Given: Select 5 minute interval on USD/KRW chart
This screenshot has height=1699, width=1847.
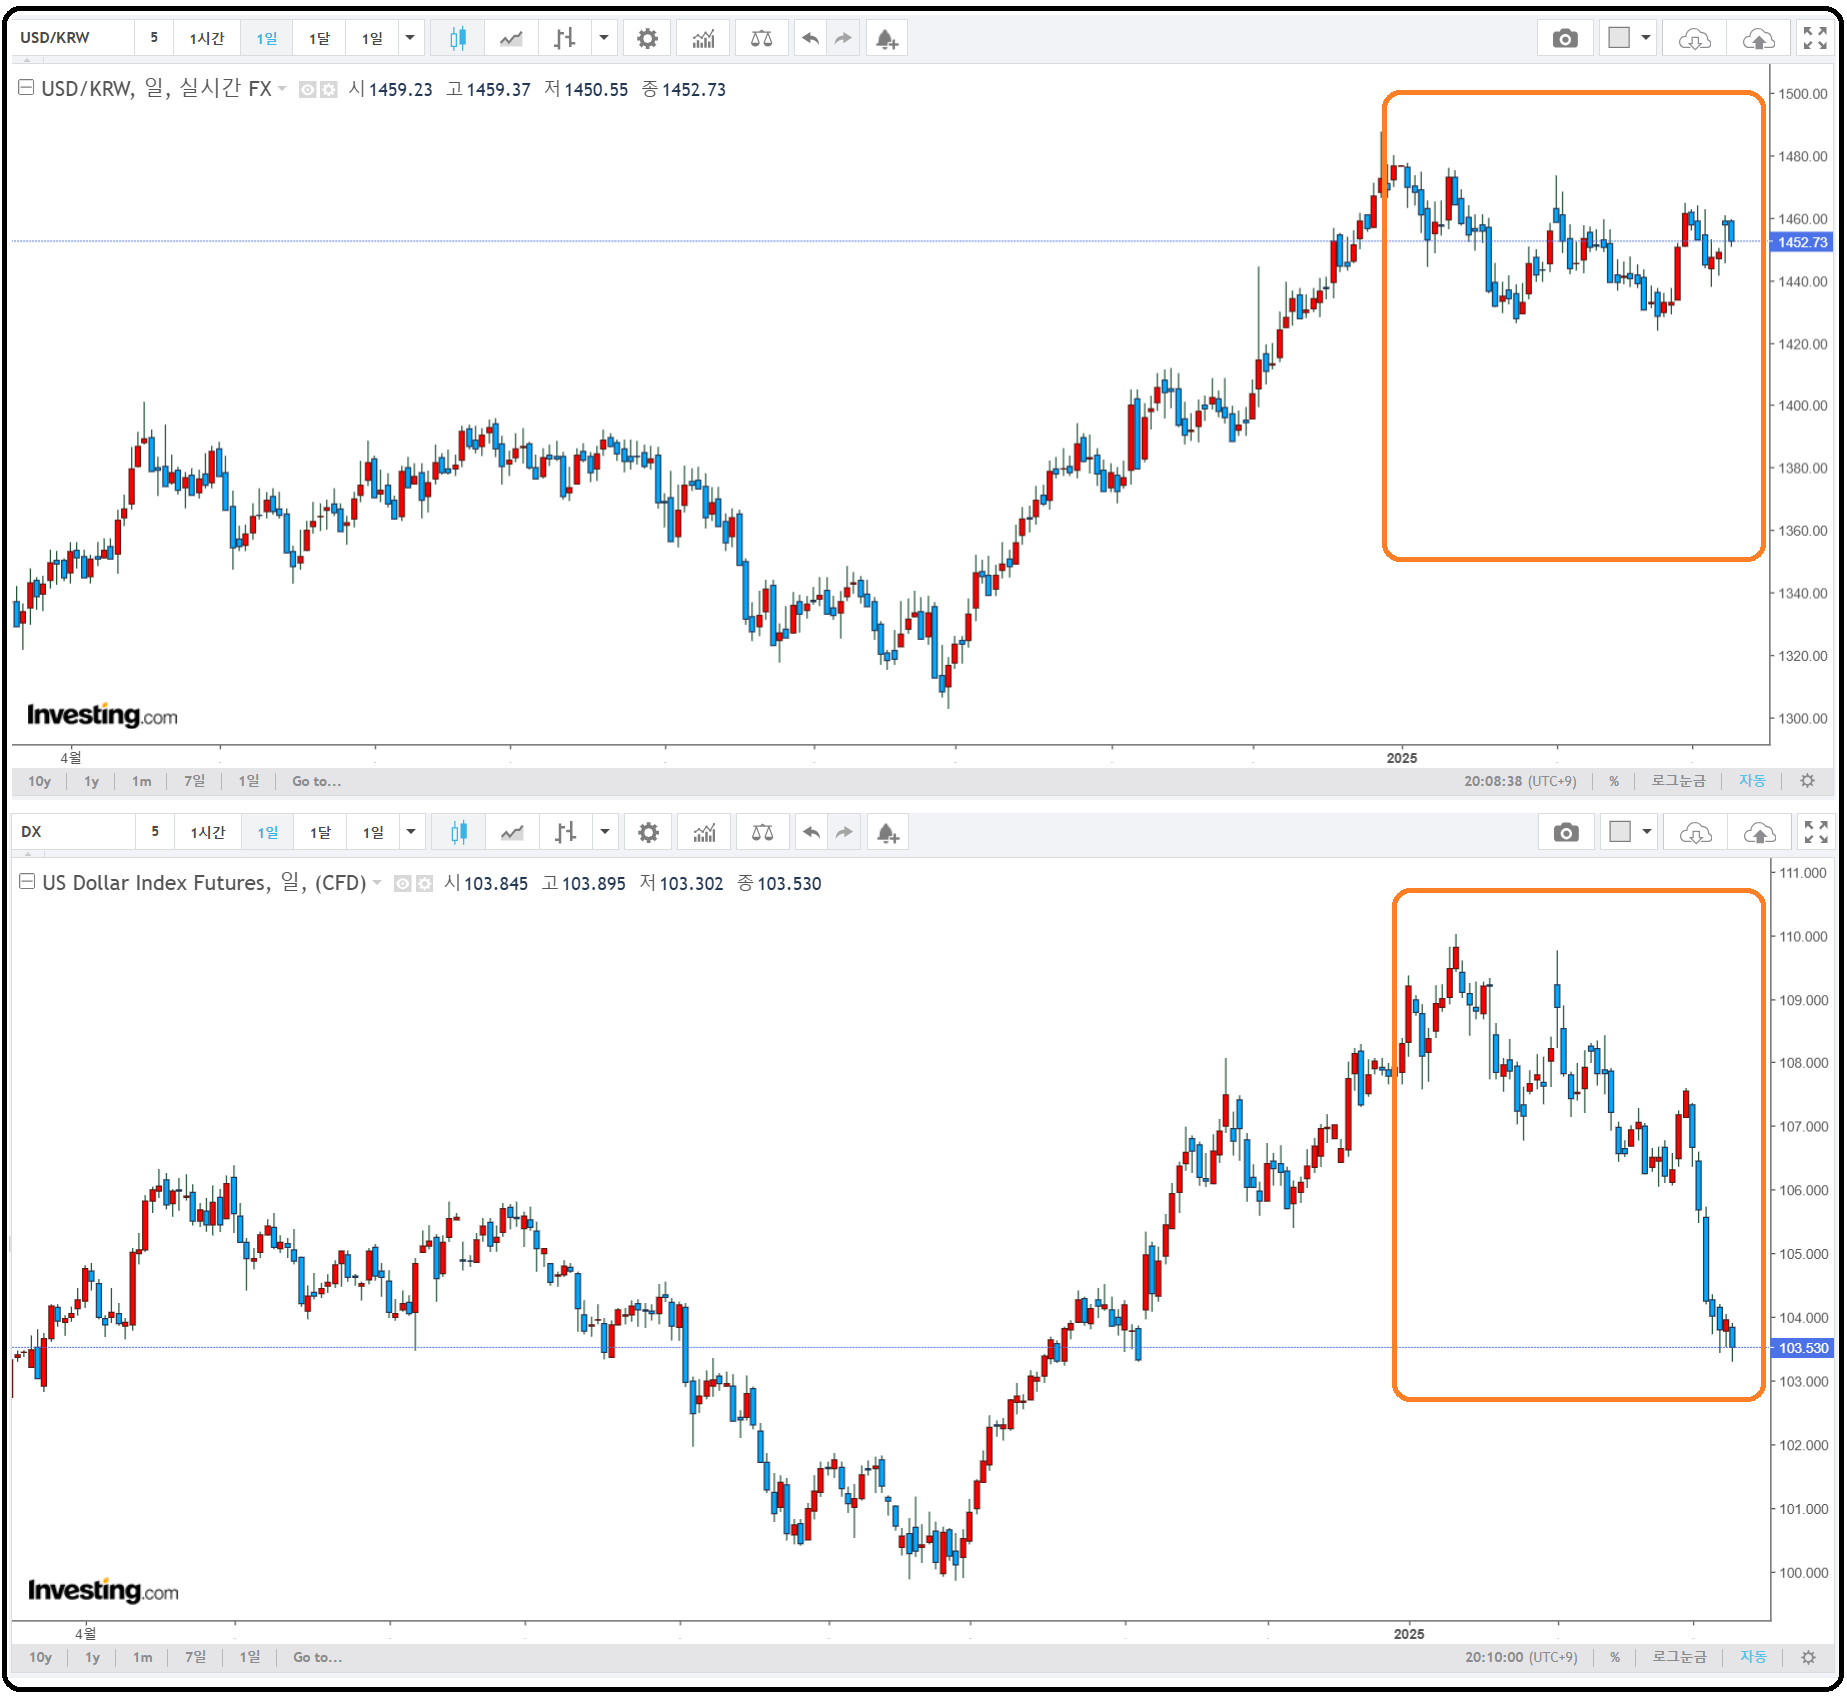Looking at the screenshot, I should pos(154,38).
